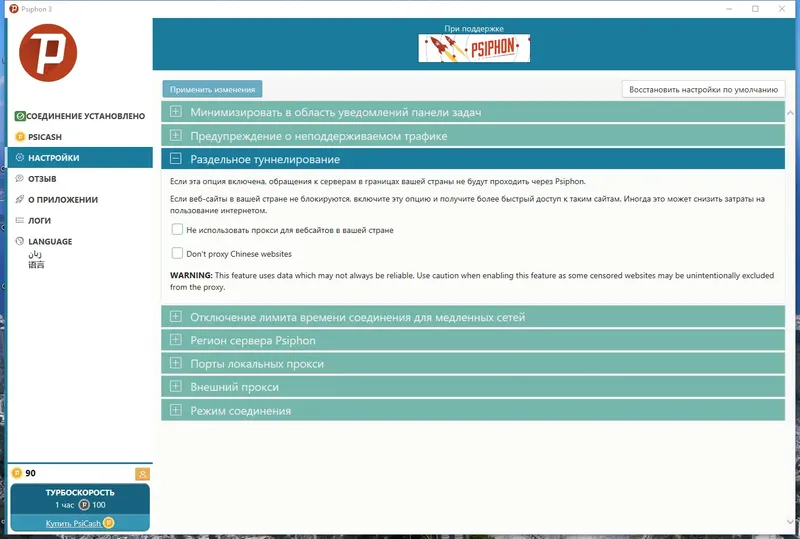Image resolution: width=800 pixels, height=539 pixels.
Task: Click the Psiphon rocket sponsor banner
Action: 474,48
